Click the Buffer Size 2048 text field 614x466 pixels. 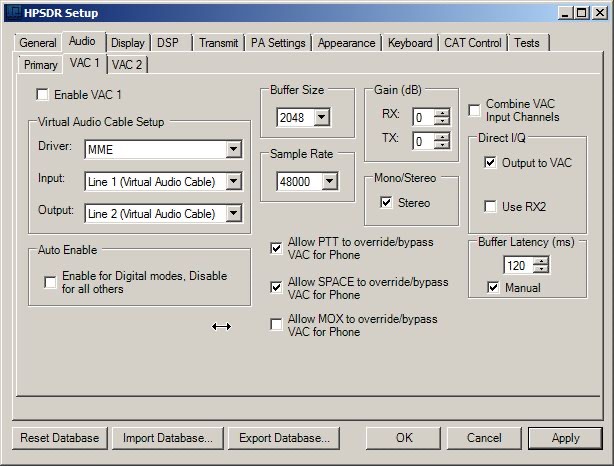click(x=295, y=117)
